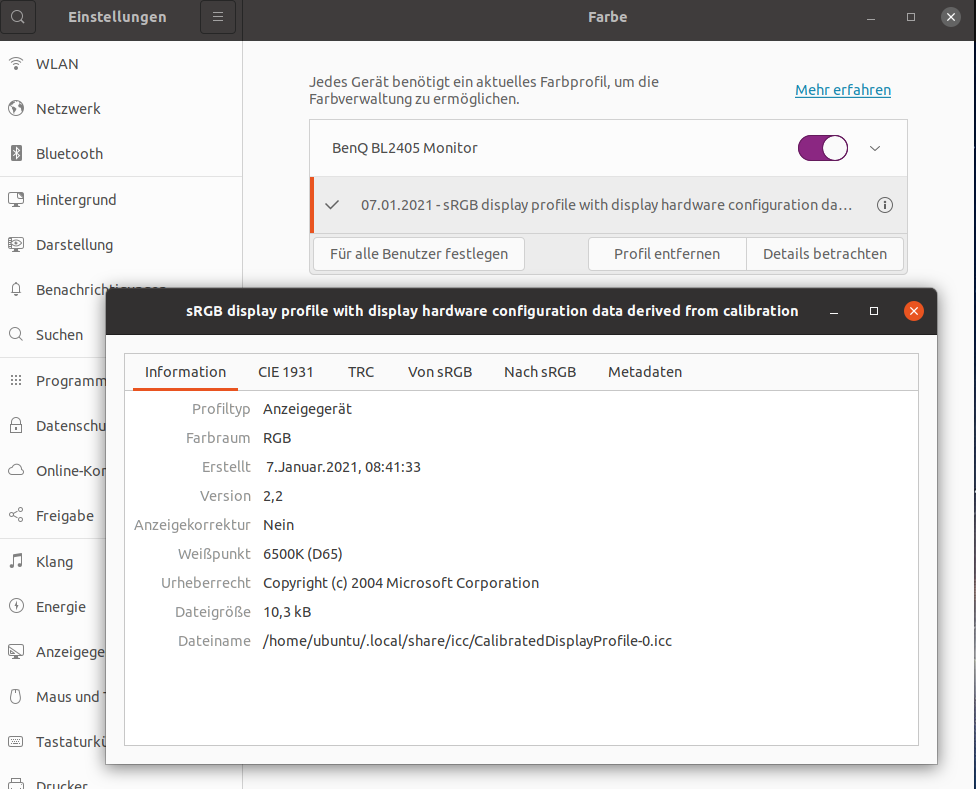Click the Details betrachten button
Viewport: 976px width, 789px height.
[825, 254]
